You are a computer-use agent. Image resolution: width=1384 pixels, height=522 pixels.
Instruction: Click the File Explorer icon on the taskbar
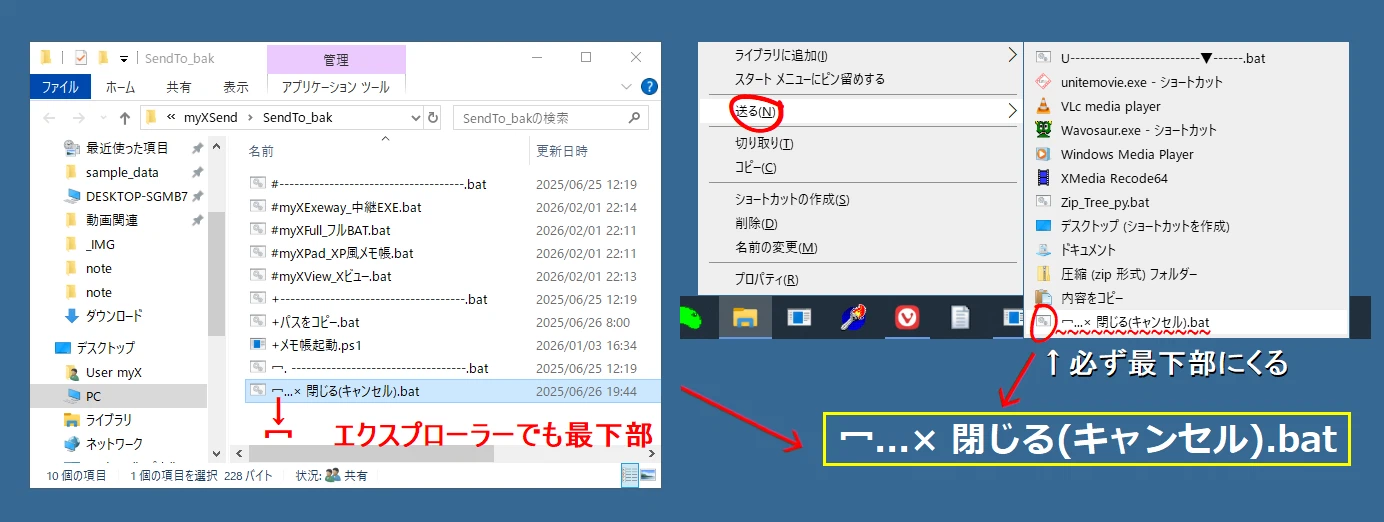[745, 318]
